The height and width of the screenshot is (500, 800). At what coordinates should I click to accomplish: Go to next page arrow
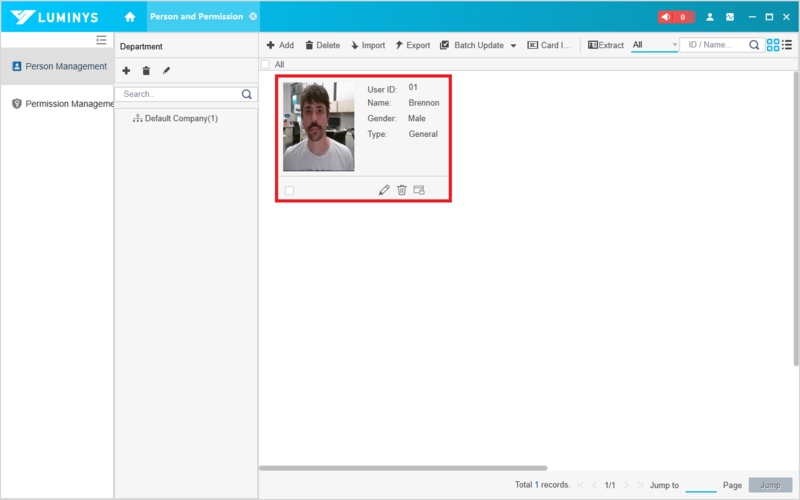point(626,485)
